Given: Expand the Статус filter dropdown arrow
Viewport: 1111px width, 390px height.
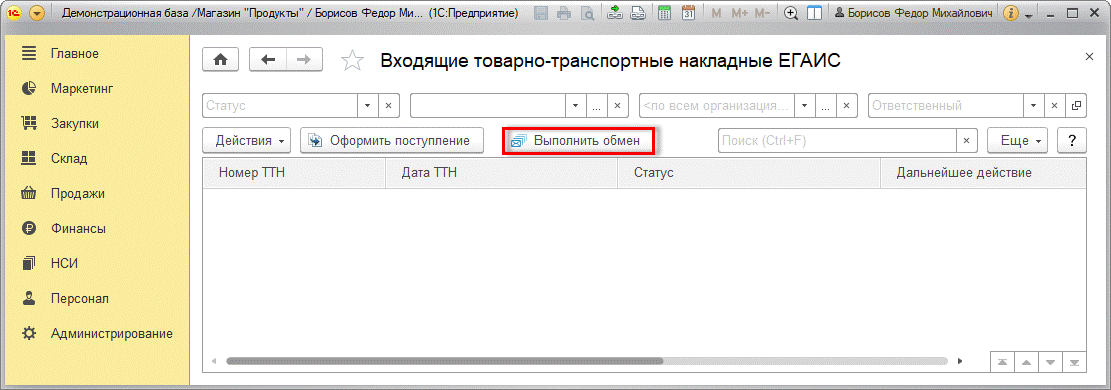Looking at the screenshot, I should click(x=367, y=106).
